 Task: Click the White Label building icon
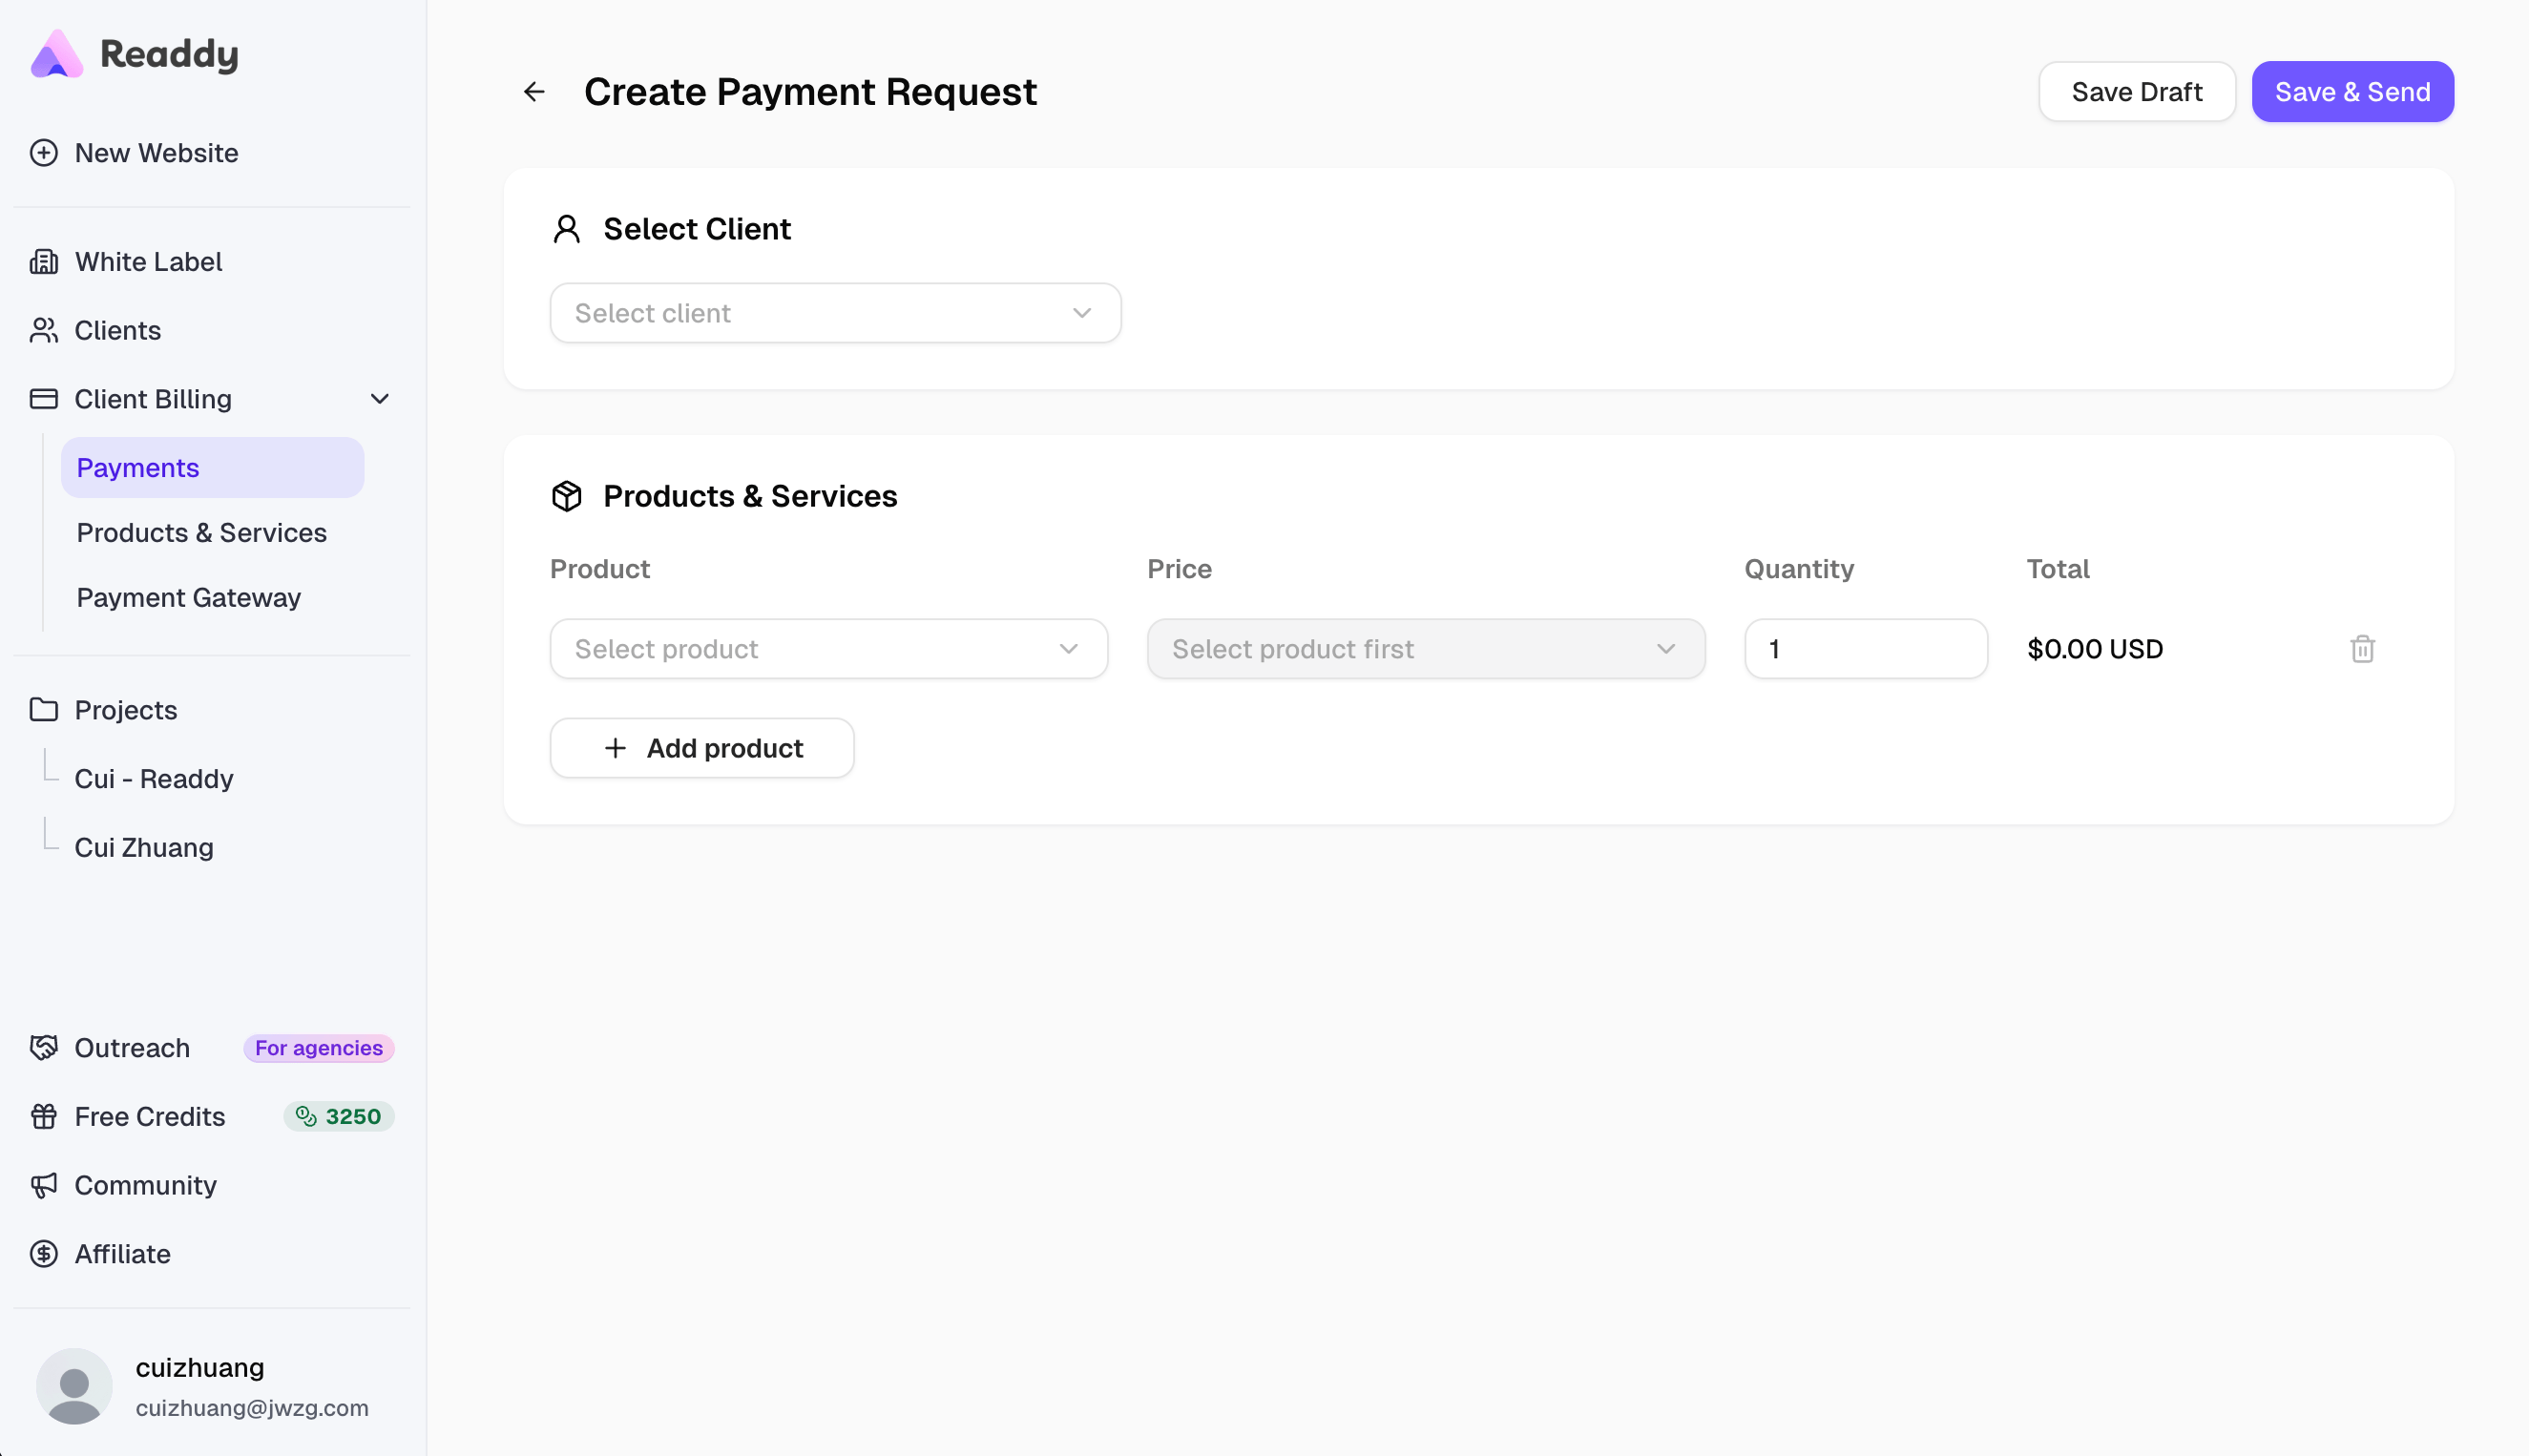[44, 262]
